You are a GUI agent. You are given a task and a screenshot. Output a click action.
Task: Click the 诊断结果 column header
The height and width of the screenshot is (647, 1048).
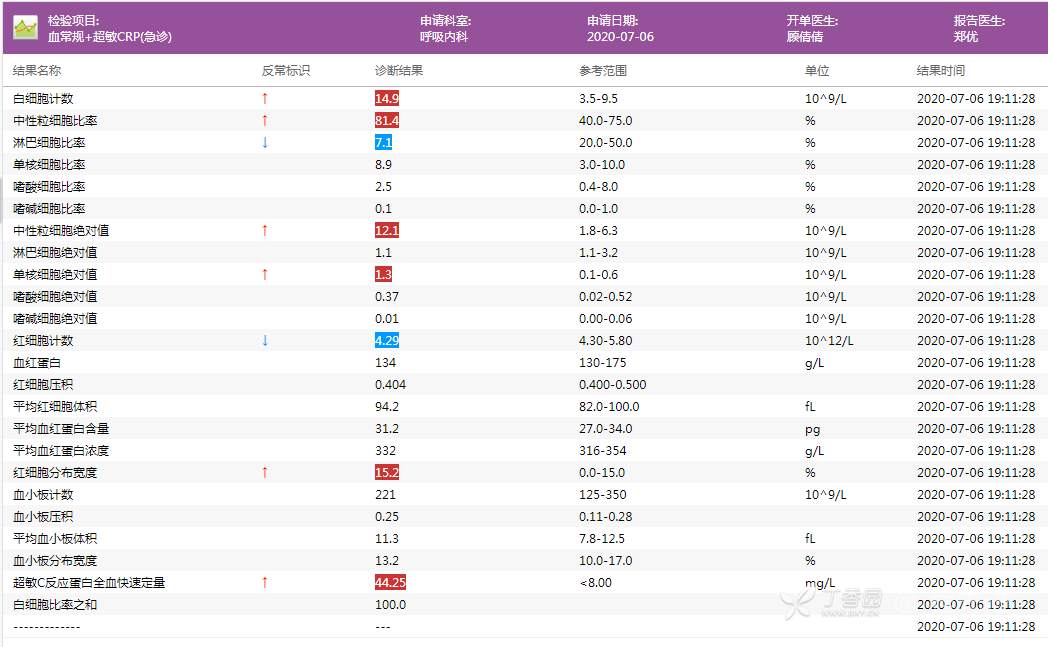399,71
